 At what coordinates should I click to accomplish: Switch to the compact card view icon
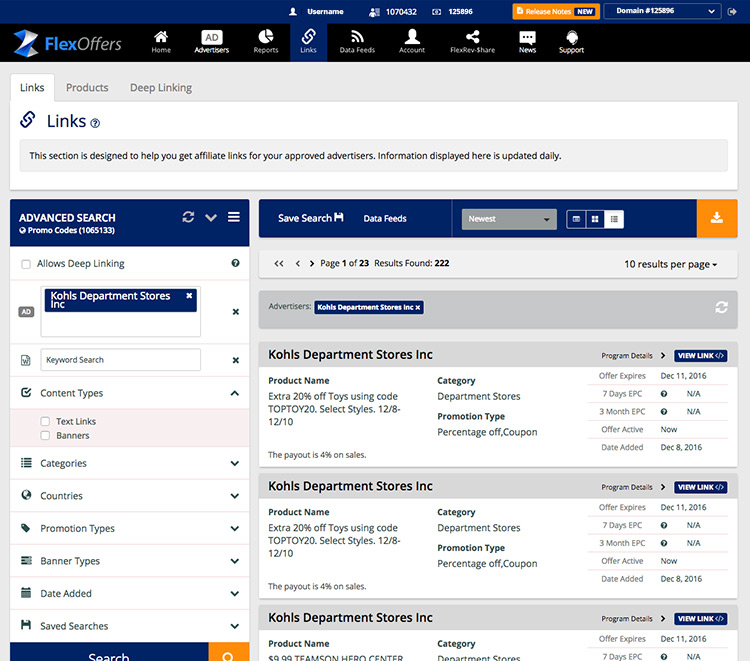pyautogui.click(x=576, y=219)
